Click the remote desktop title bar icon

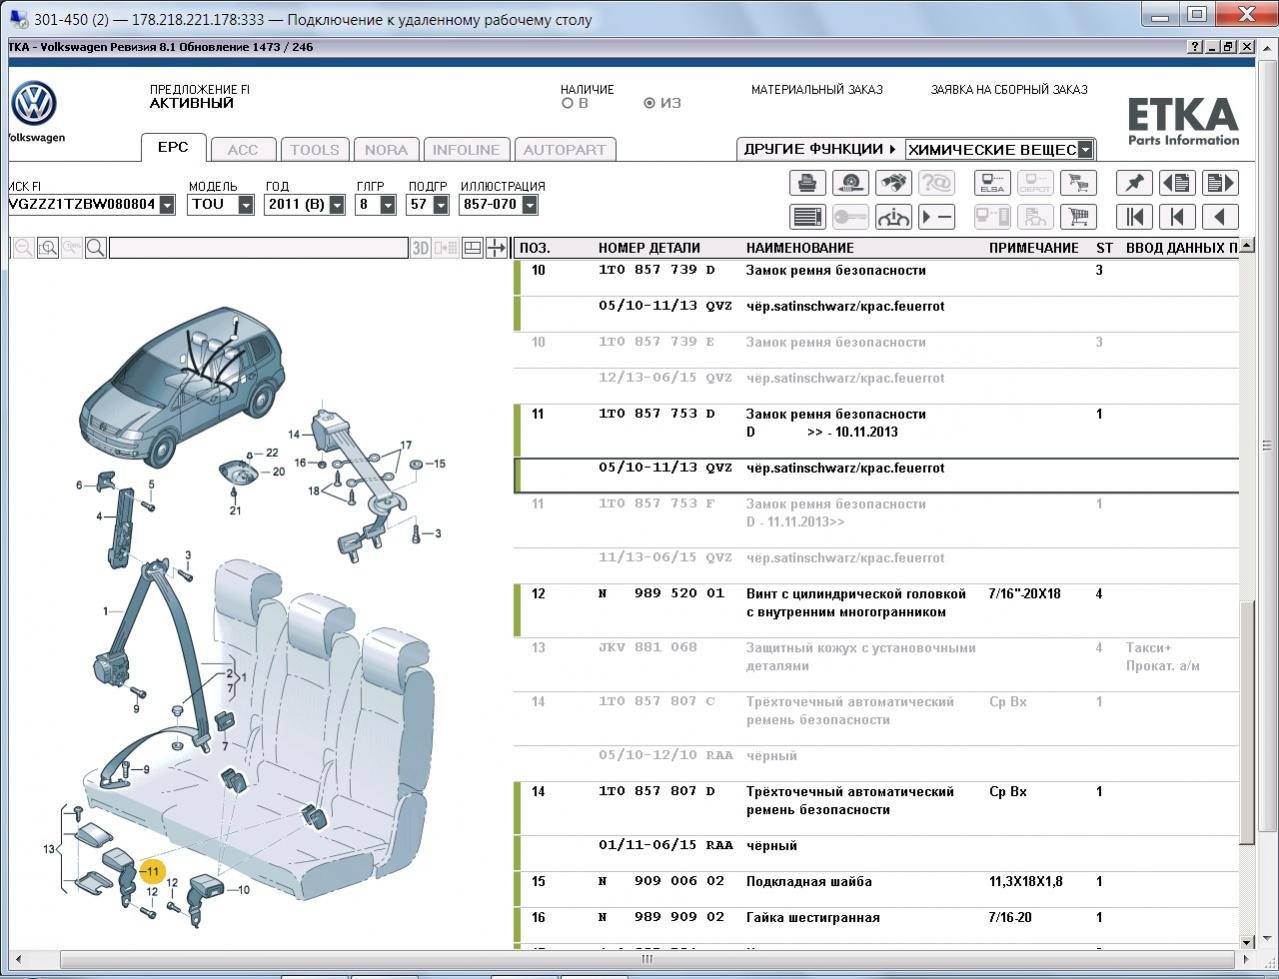[x=18, y=19]
